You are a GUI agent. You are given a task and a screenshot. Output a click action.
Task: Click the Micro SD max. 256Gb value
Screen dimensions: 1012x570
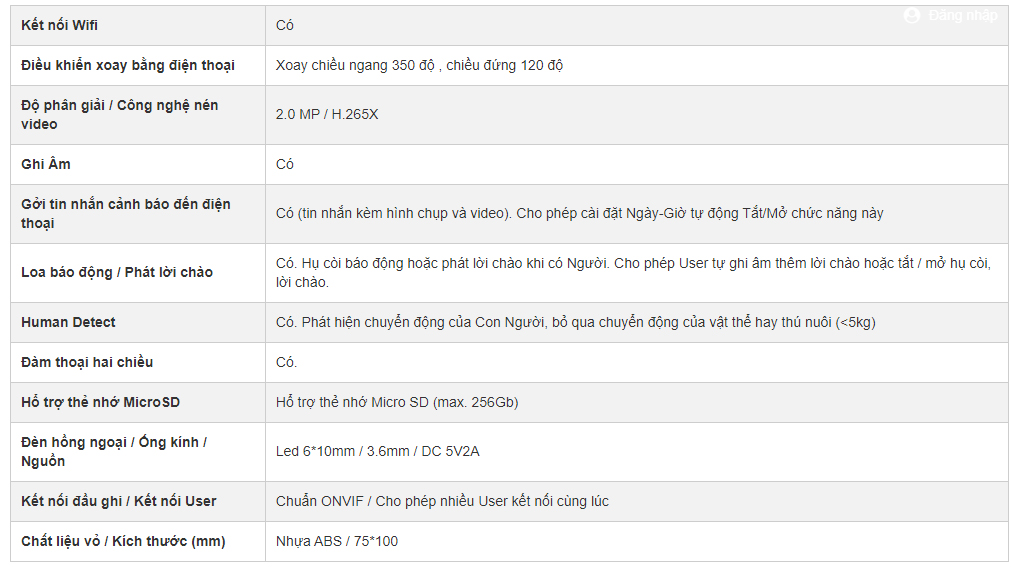[x=397, y=402]
